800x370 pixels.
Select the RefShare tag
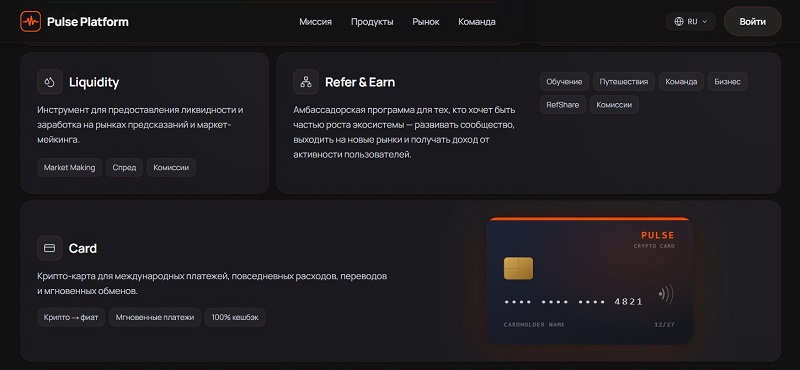(x=563, y=105)
